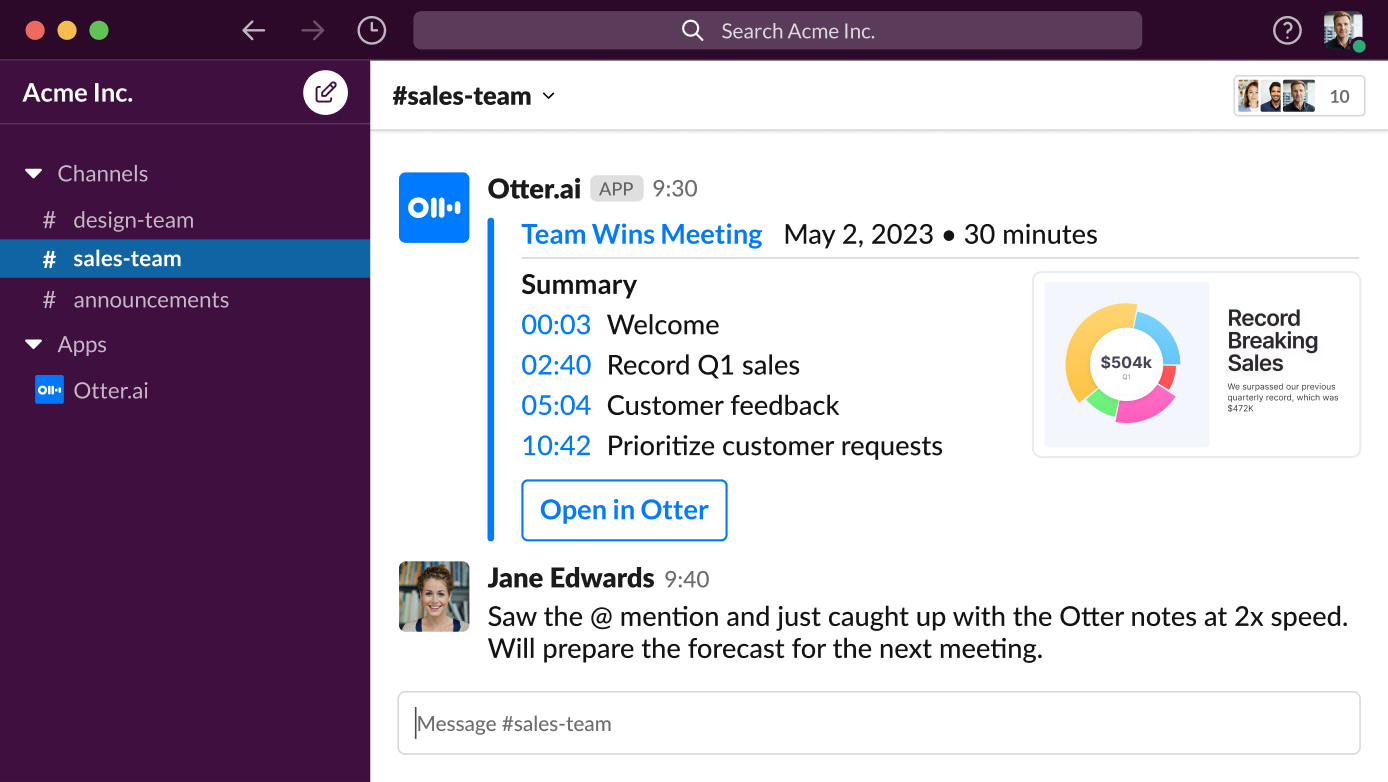Open the Otter.ai app from the sidebar
This screenshot has width=1388, height=782.
click(x=110, y=390)
